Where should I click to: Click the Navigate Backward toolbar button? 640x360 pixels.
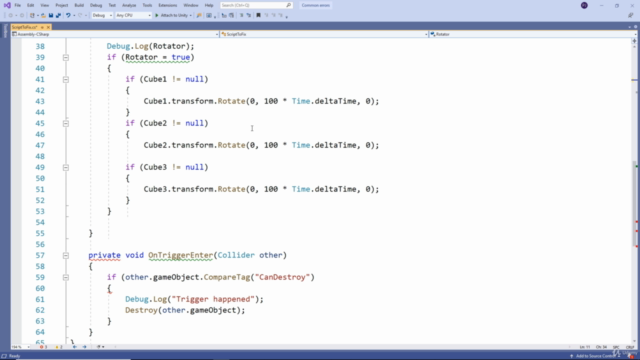(11, 16)
